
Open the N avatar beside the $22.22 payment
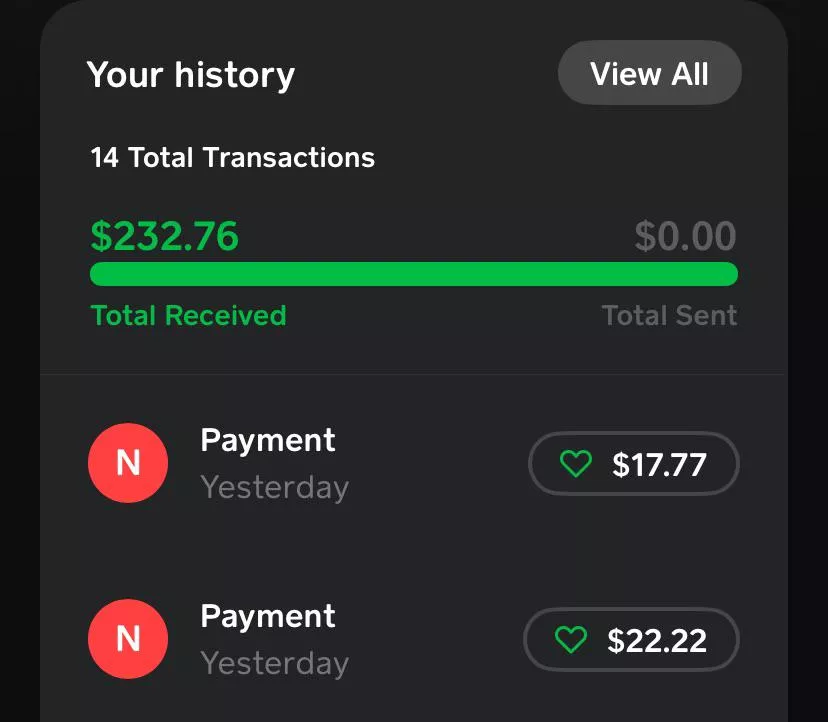pyautogui.click(x=128, y=639)
